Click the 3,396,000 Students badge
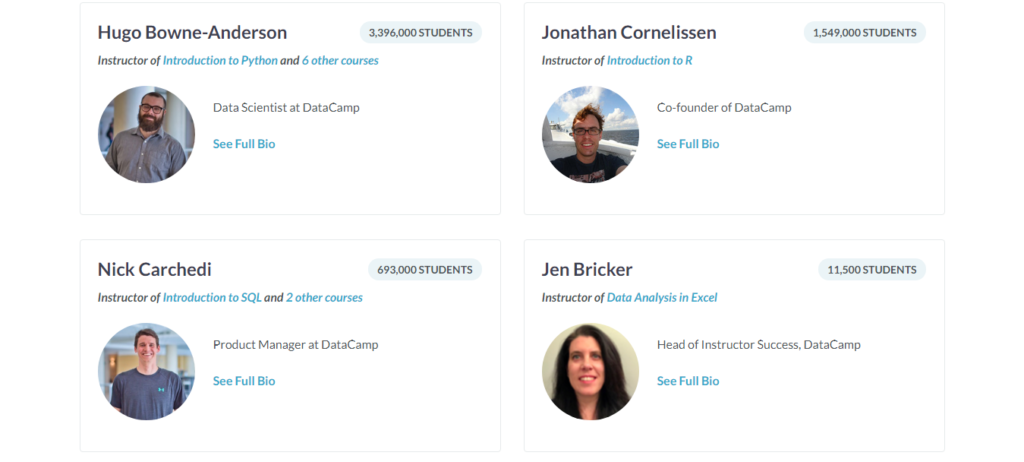Viewport: 1024px width, 462px height. tap(420, 33)
